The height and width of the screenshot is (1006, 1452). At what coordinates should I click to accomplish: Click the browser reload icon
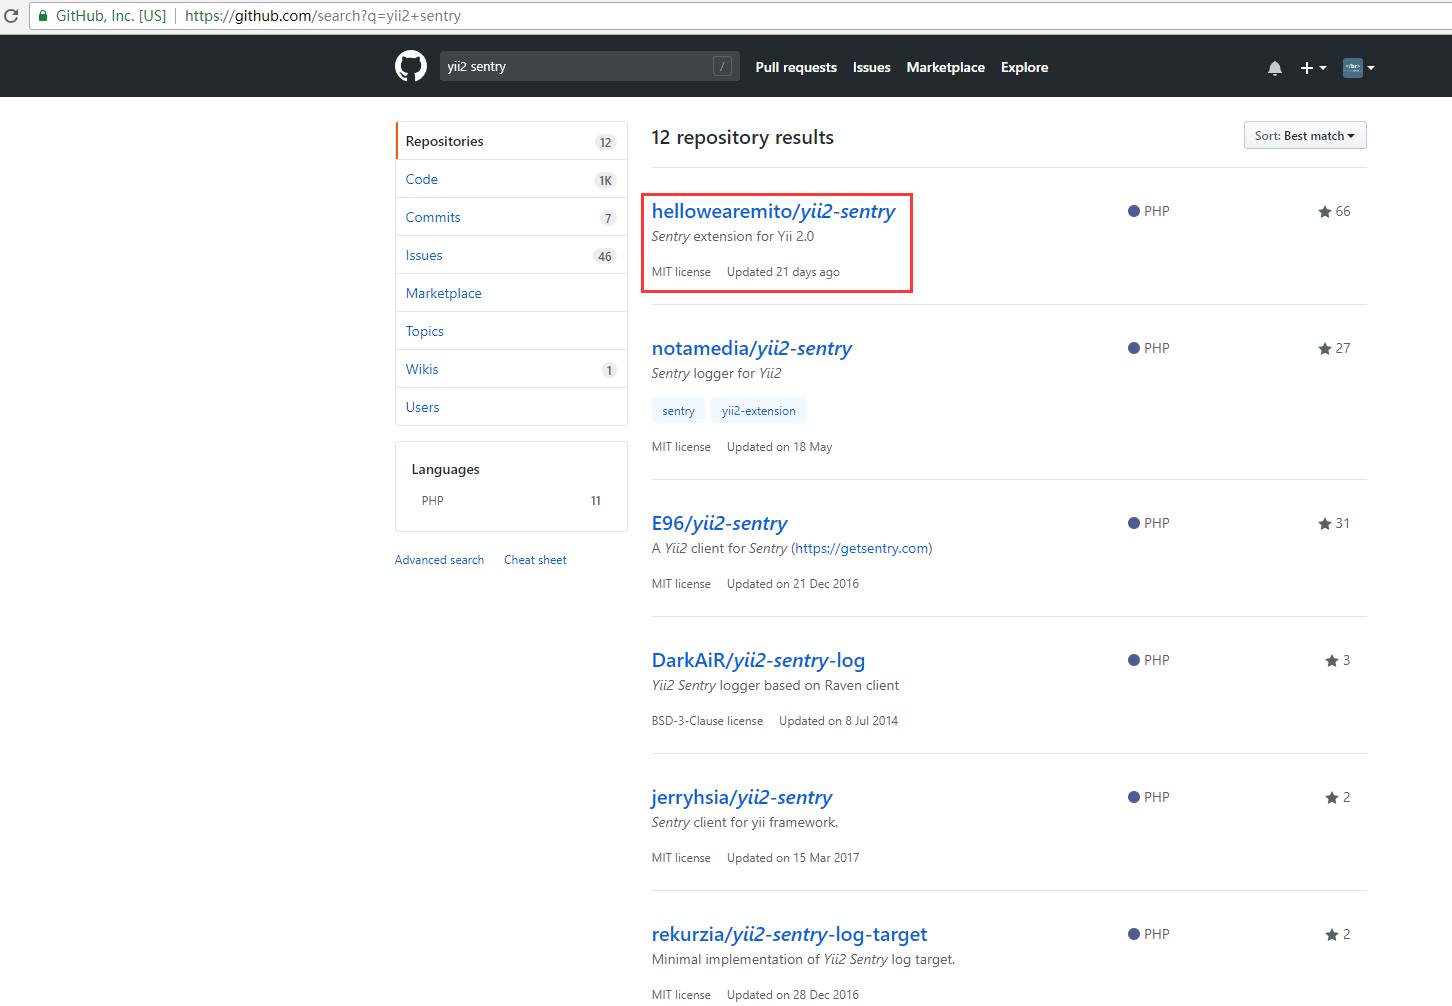[12, 16]
